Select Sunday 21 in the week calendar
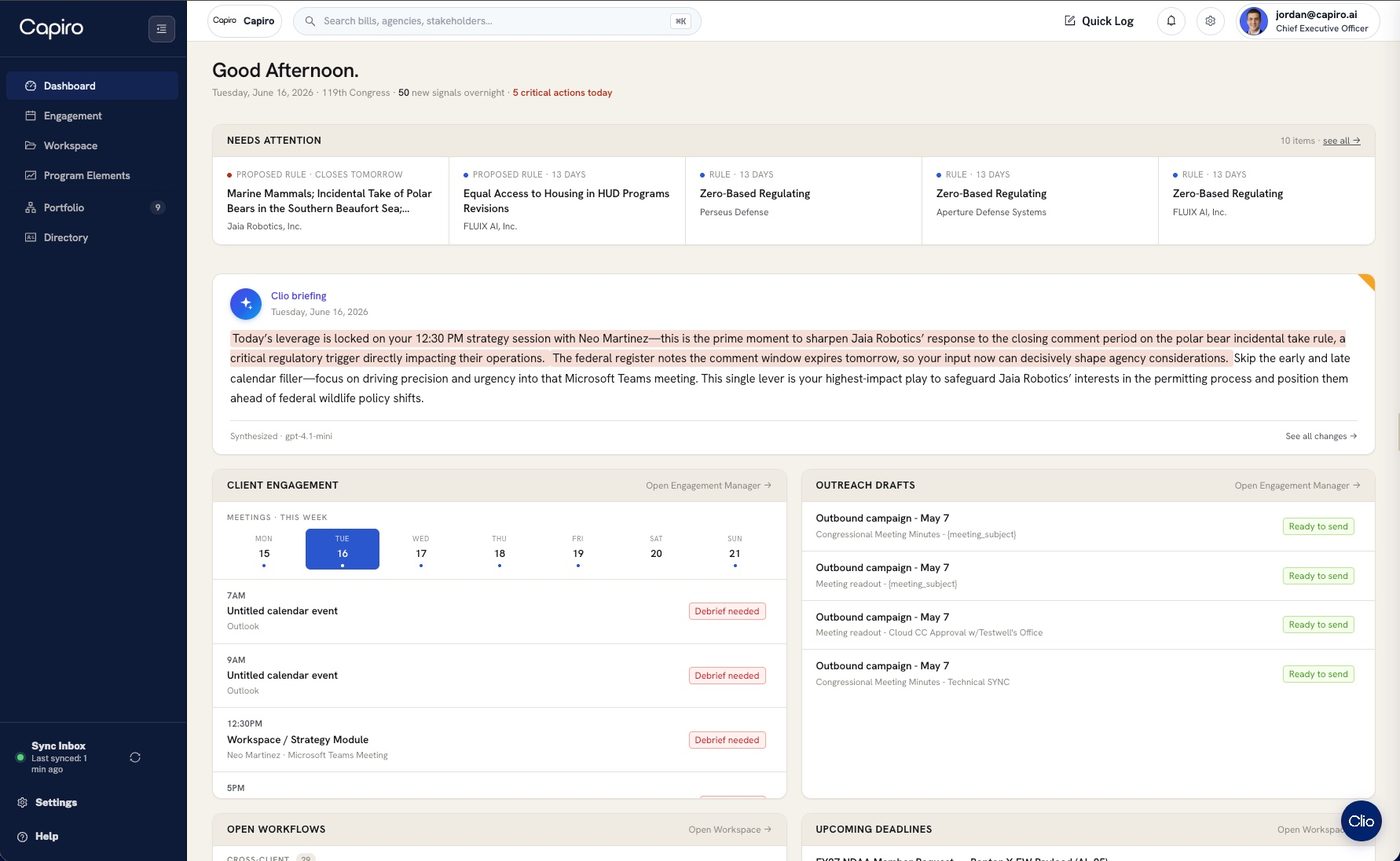Screen dimensions: 1400x861 (735, 549)
